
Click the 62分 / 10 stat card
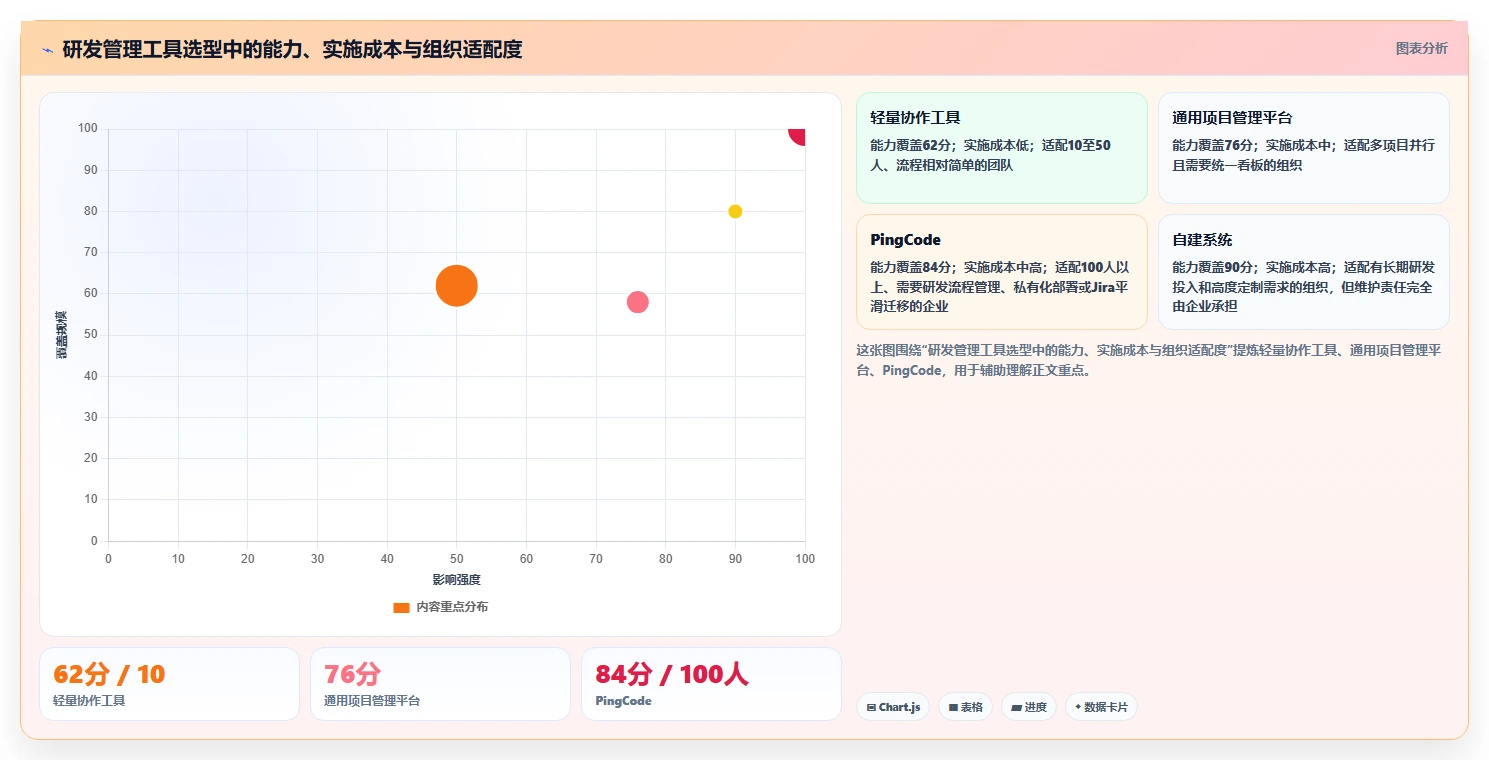coord(169,684)
